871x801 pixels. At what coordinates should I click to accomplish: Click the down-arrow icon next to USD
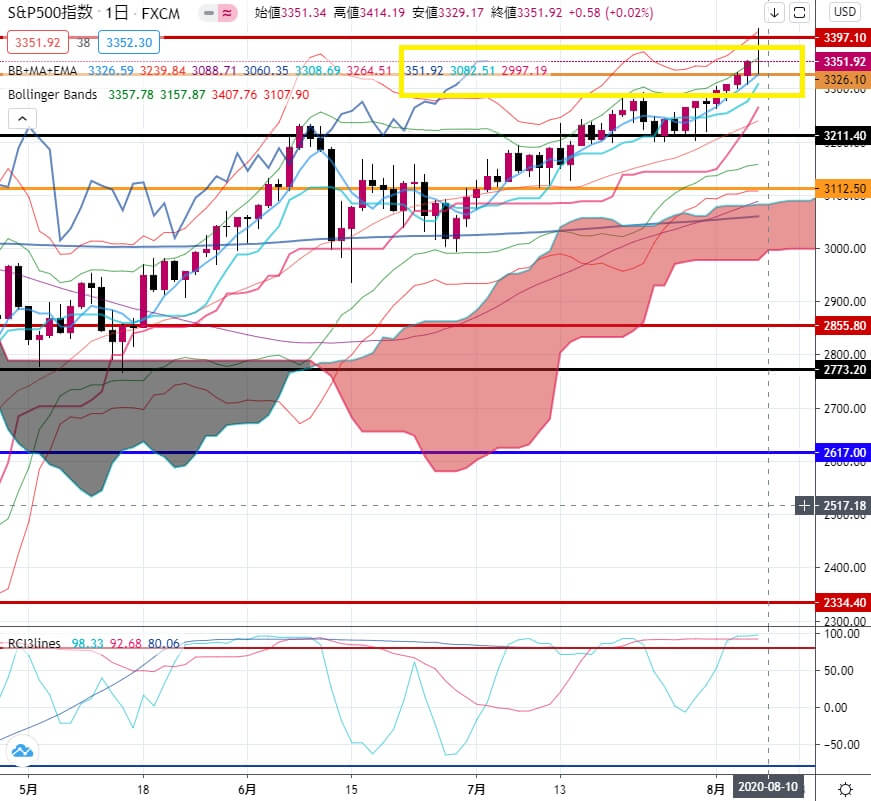tap(774, 12)
